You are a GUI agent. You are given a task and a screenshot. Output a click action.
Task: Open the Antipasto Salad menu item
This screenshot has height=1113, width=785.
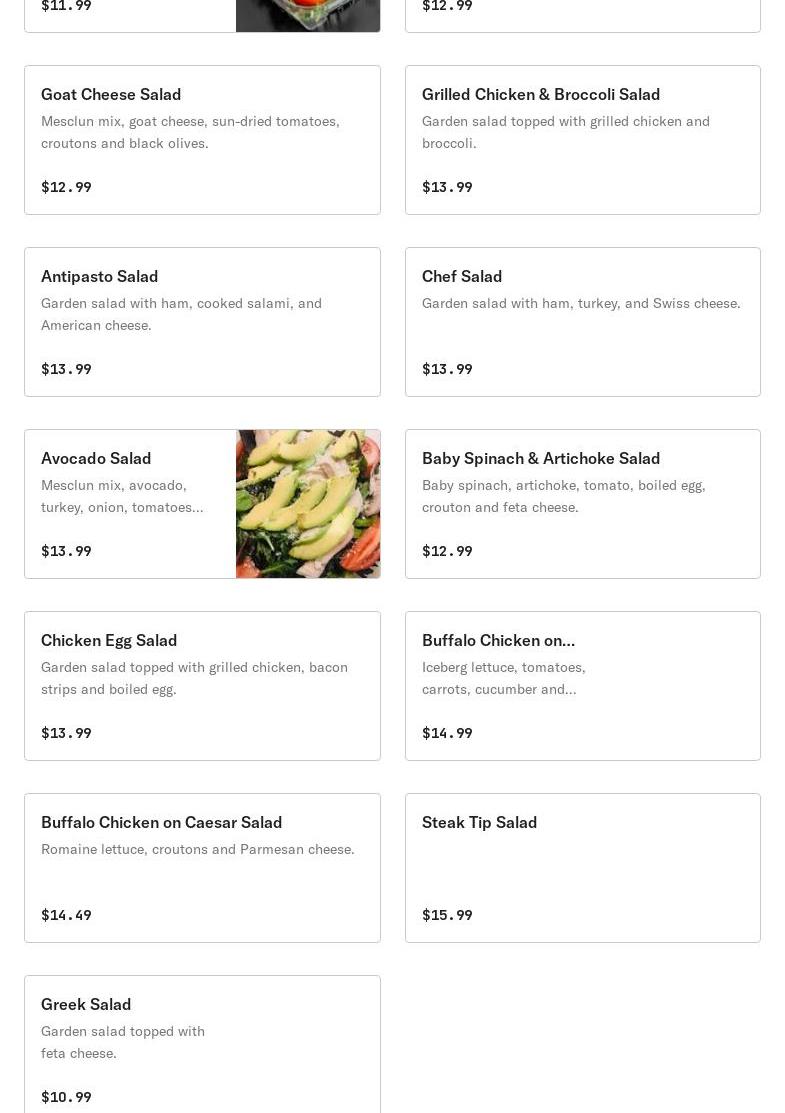click(x=202, y=322)
